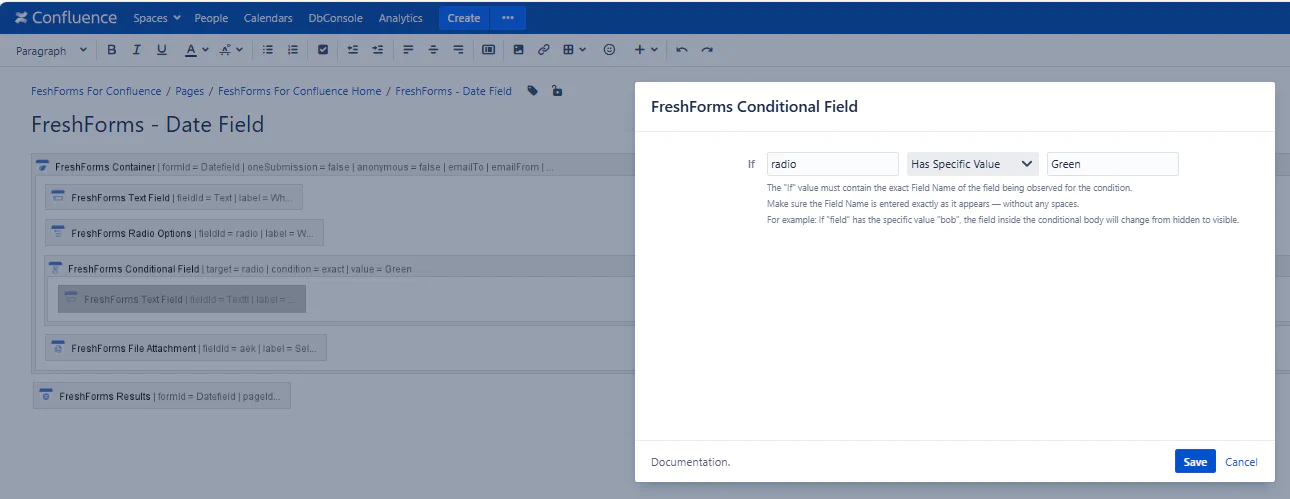The height and width of the screenshot is (499, 1290).
Task: Insert a task list checkbox
Action: coord(323,50)
